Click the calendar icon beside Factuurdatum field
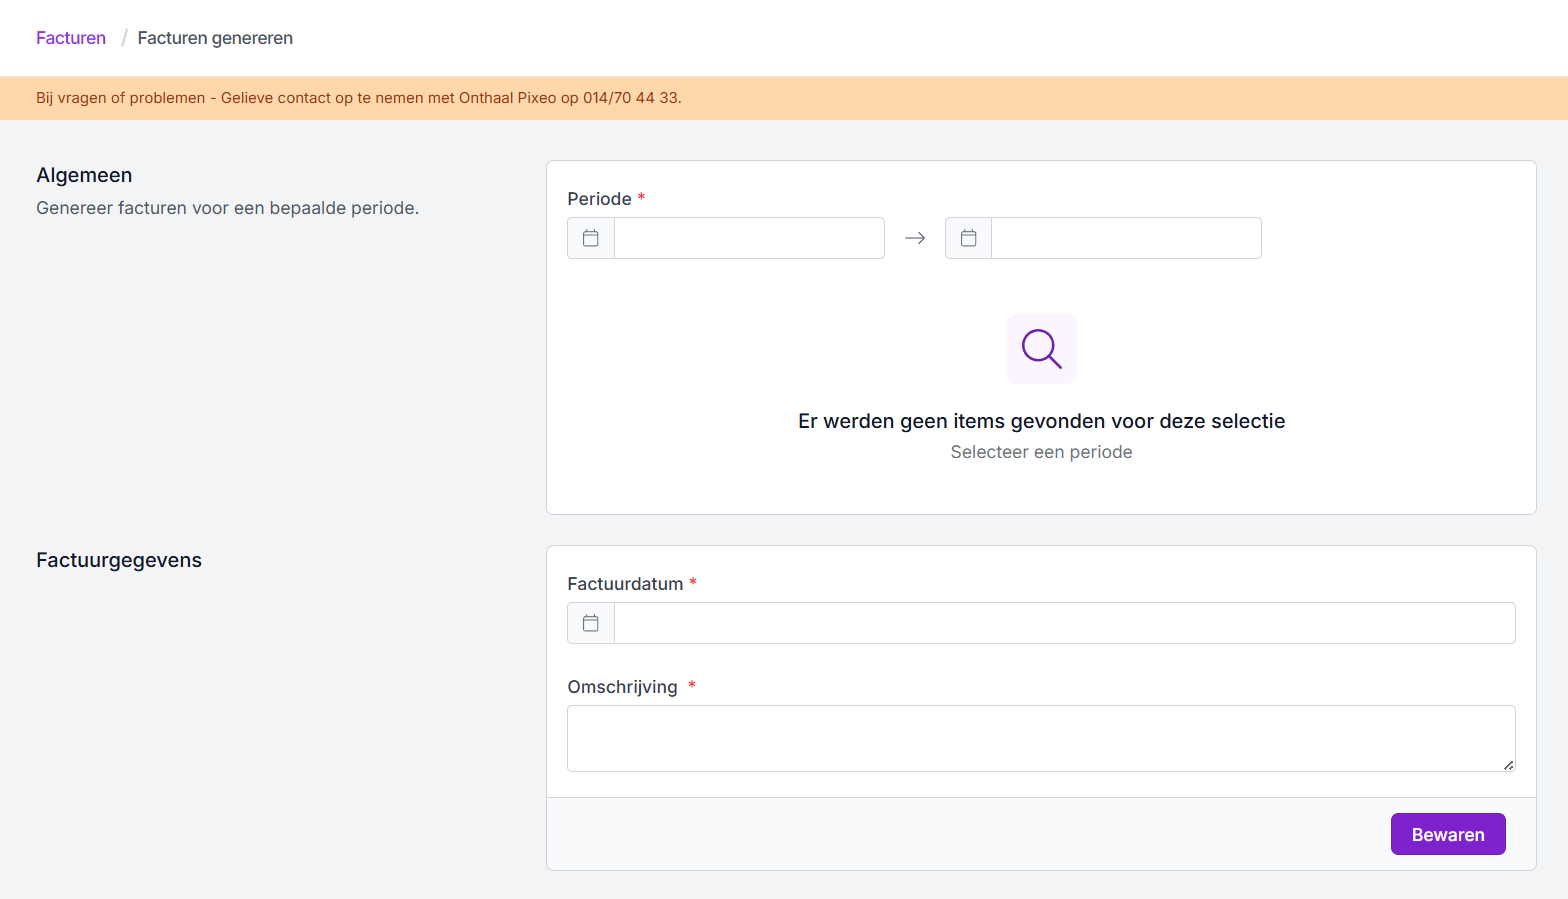 tap(591, 623)
